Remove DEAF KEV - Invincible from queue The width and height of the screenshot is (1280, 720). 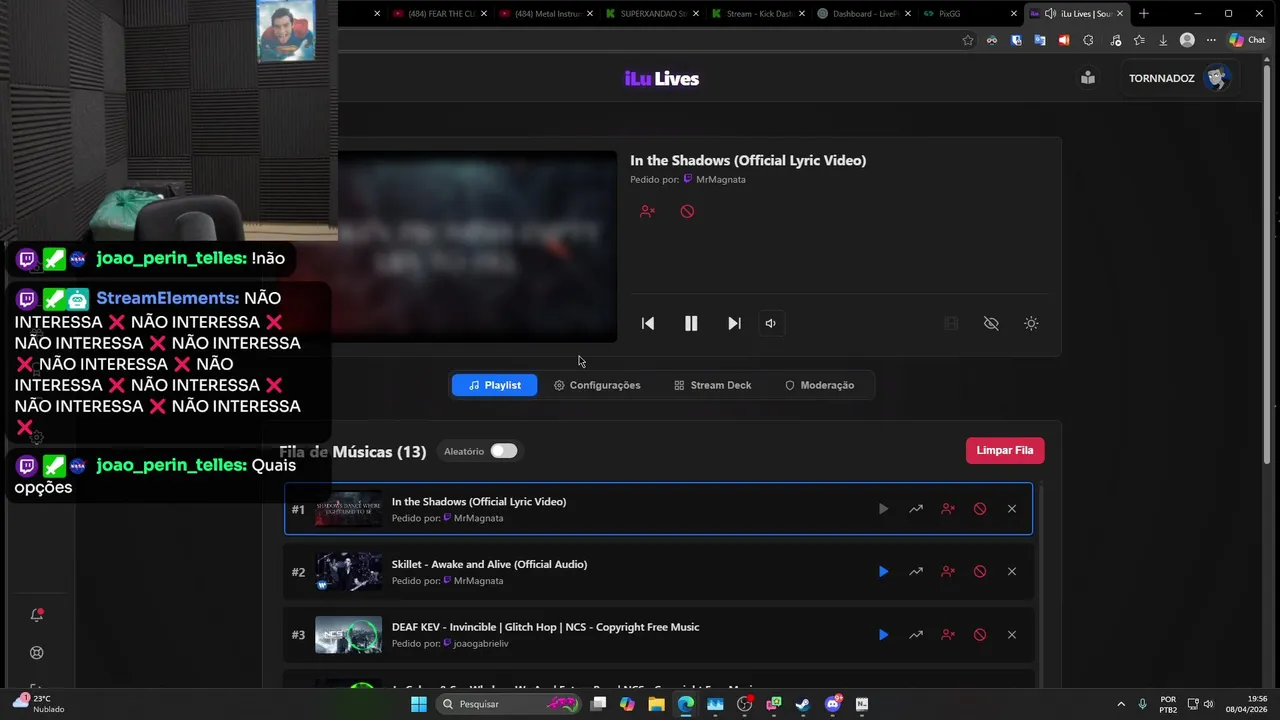coord(1012,635)
